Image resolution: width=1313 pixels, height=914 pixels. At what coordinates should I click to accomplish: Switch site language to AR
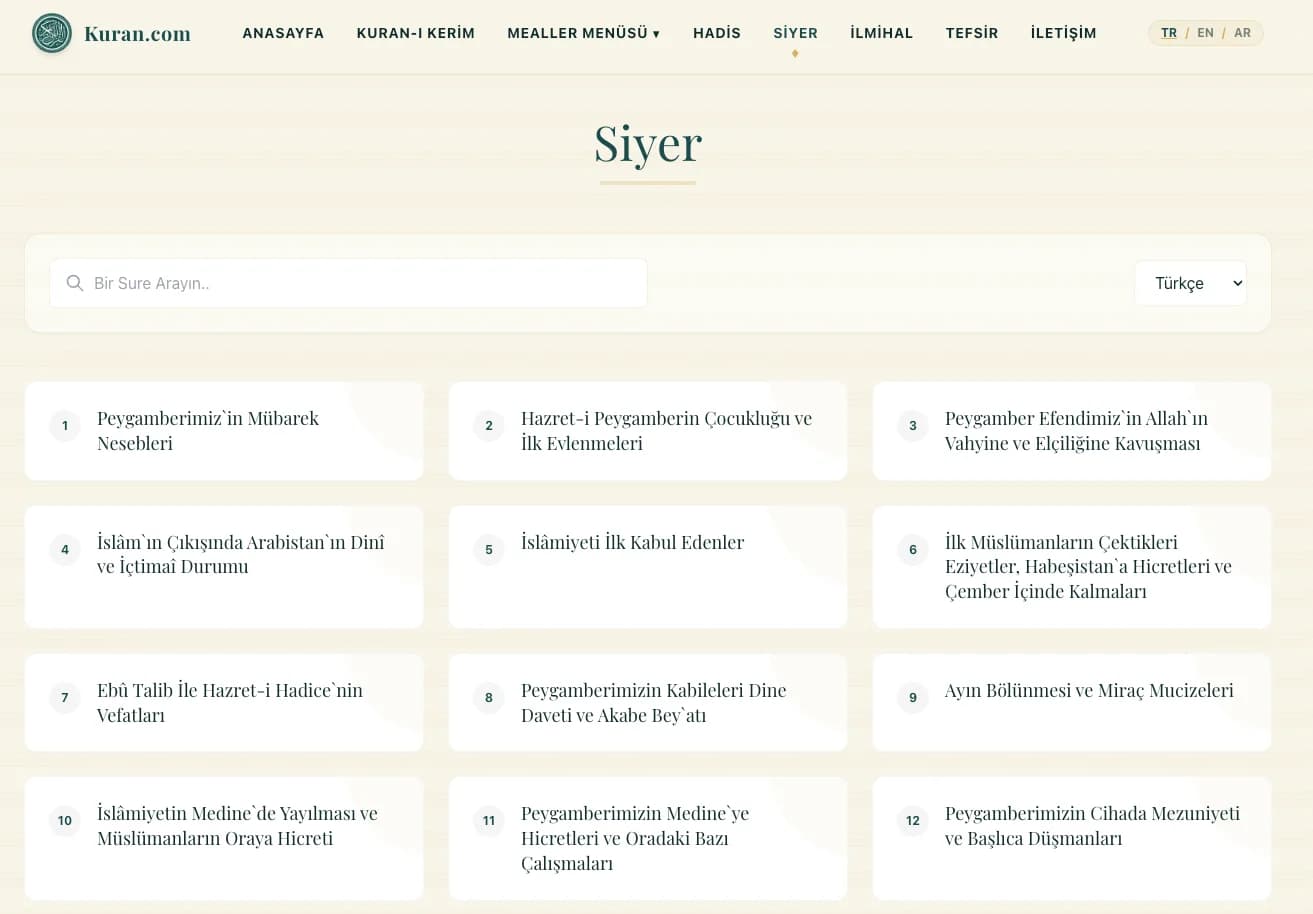1242,33
